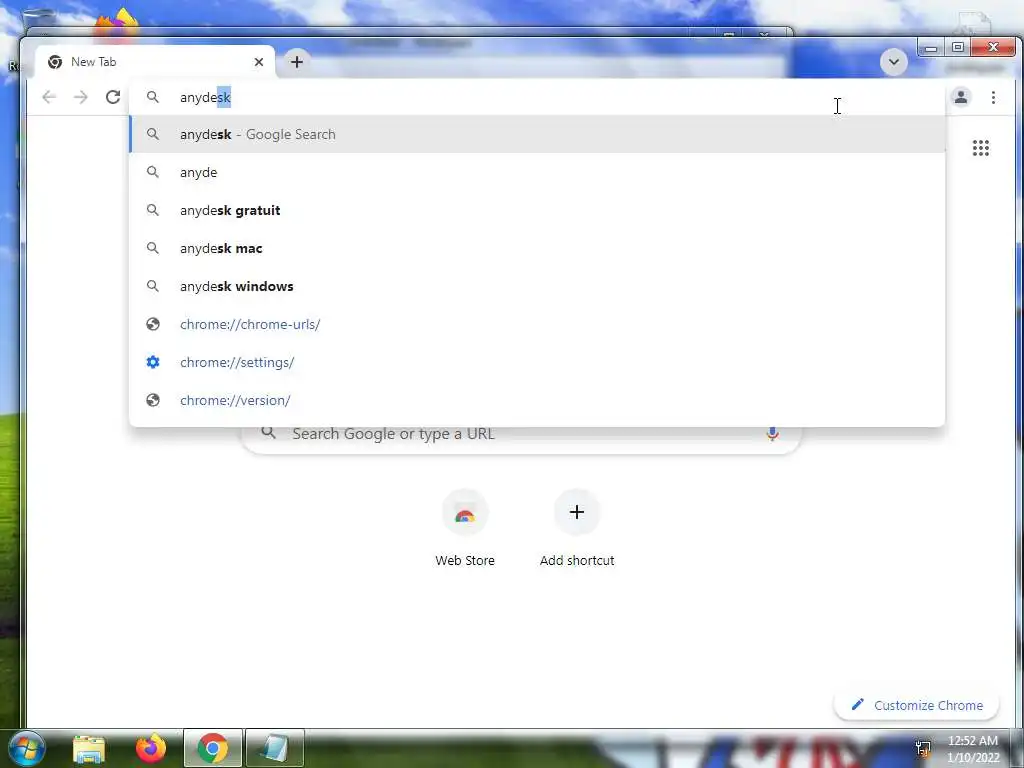Click the gear icon beside chrome://settings/
Screen dimensions: 1024x768
click(153, 362)
